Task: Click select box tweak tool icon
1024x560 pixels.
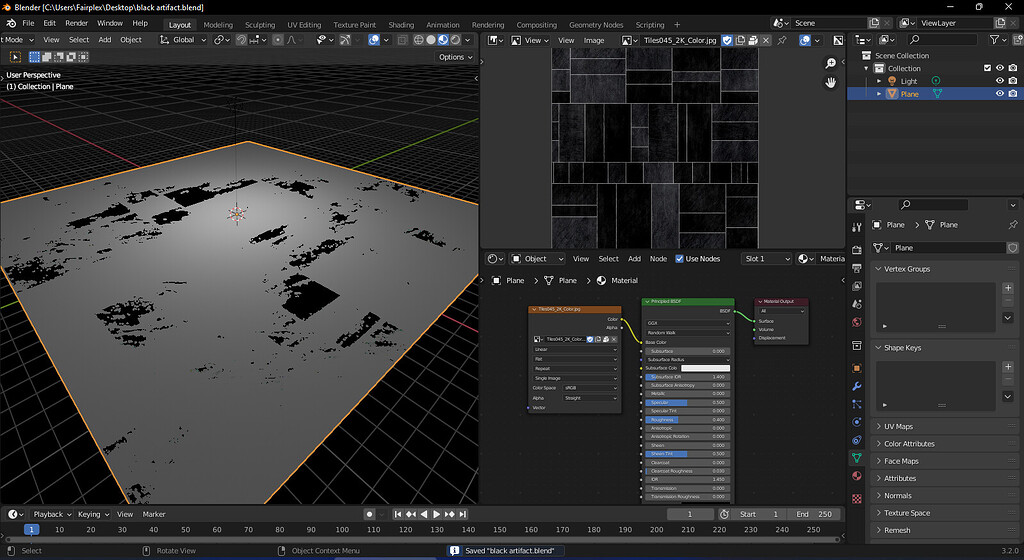Action: (x=15, y=57)
